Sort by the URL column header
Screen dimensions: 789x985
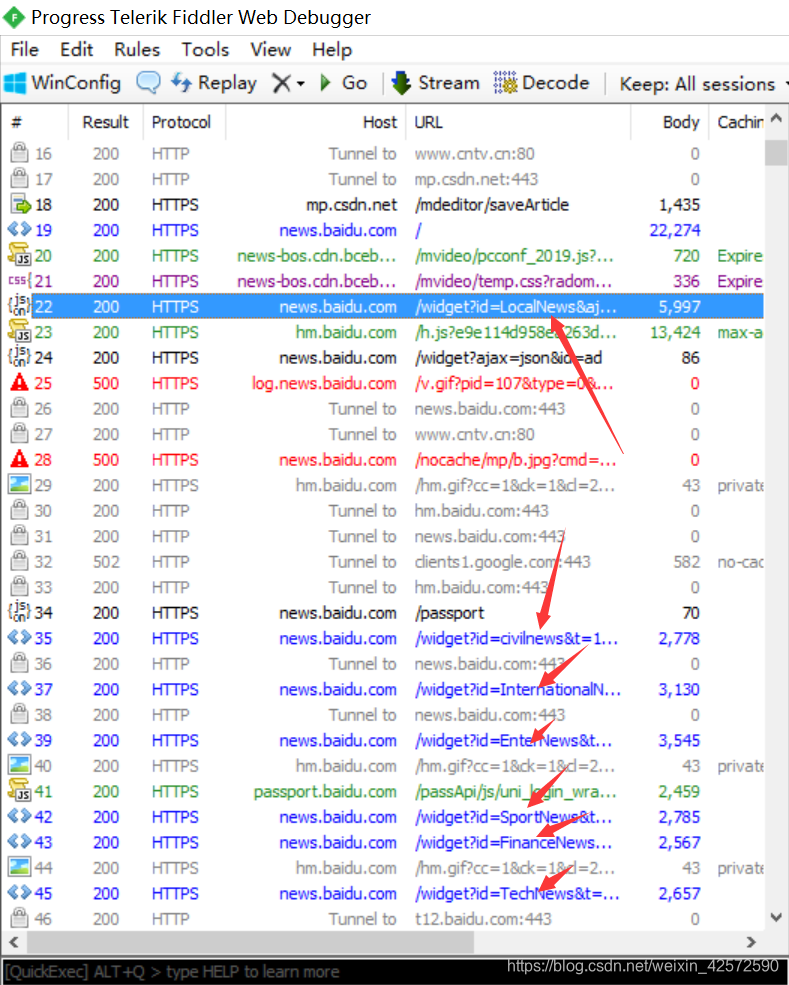518,122
